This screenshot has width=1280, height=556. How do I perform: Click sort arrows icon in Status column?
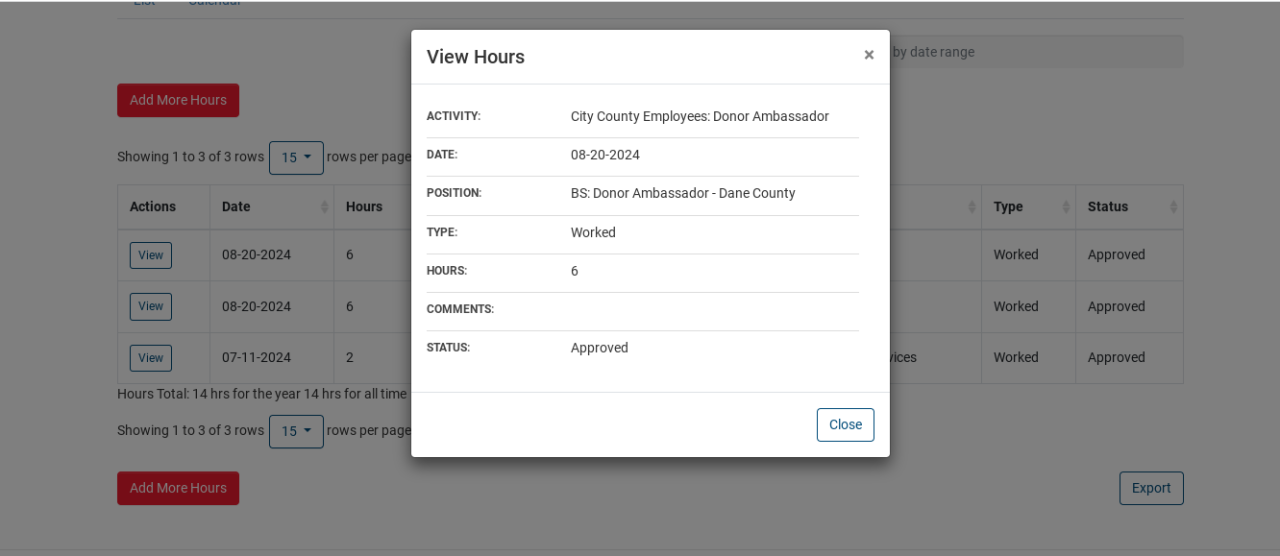click(x=1173, y=207)
